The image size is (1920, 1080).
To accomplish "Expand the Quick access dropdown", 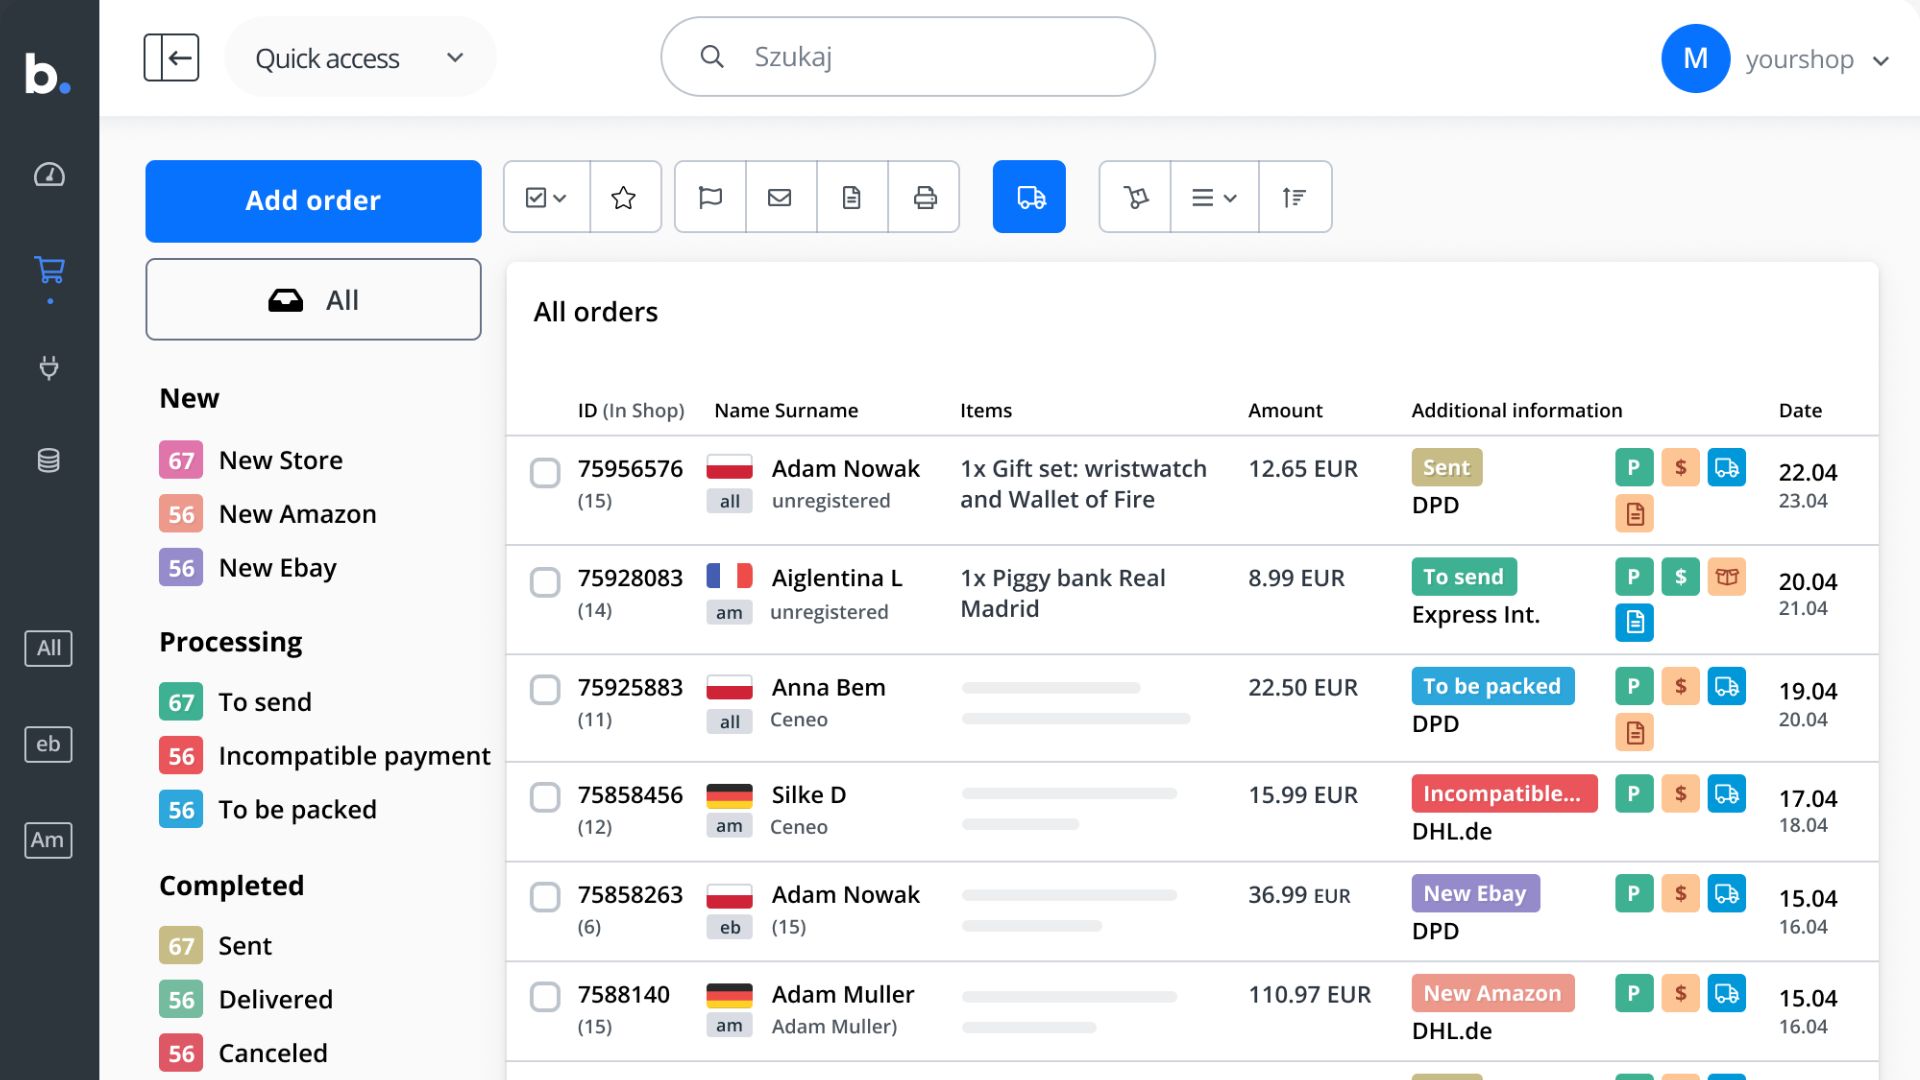I will [x=360, y=57].
